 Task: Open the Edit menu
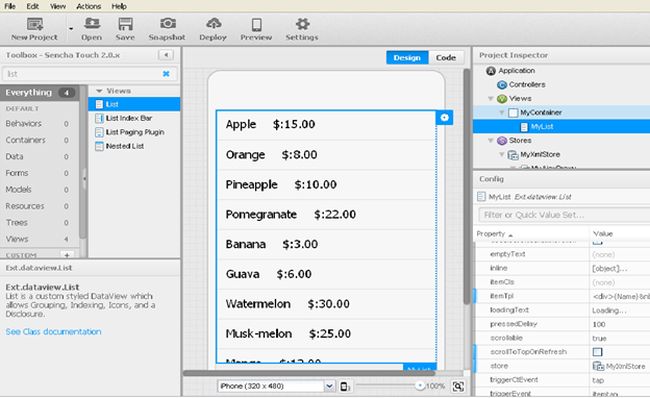(x=32, y=6)
